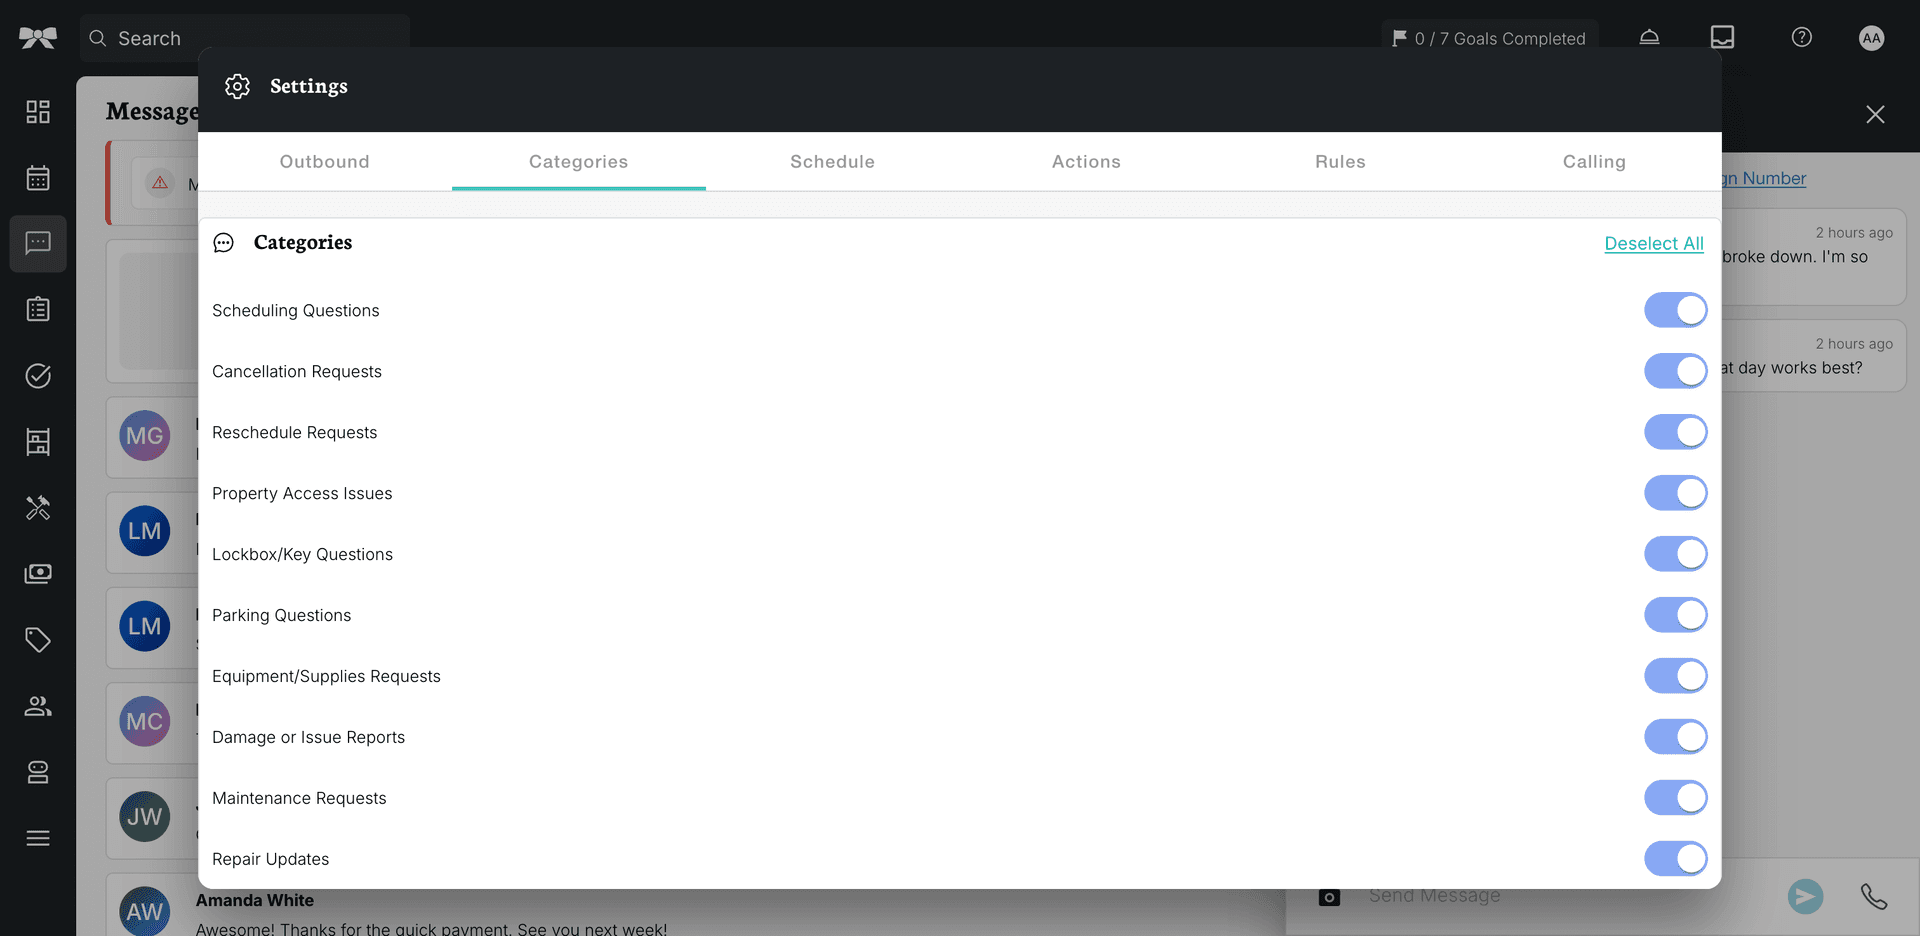Image resolution: width=1920 pixels, height=936 pixels.
Task: Disable the Scheduling Questions toggle
Action: pos(1675,310)
